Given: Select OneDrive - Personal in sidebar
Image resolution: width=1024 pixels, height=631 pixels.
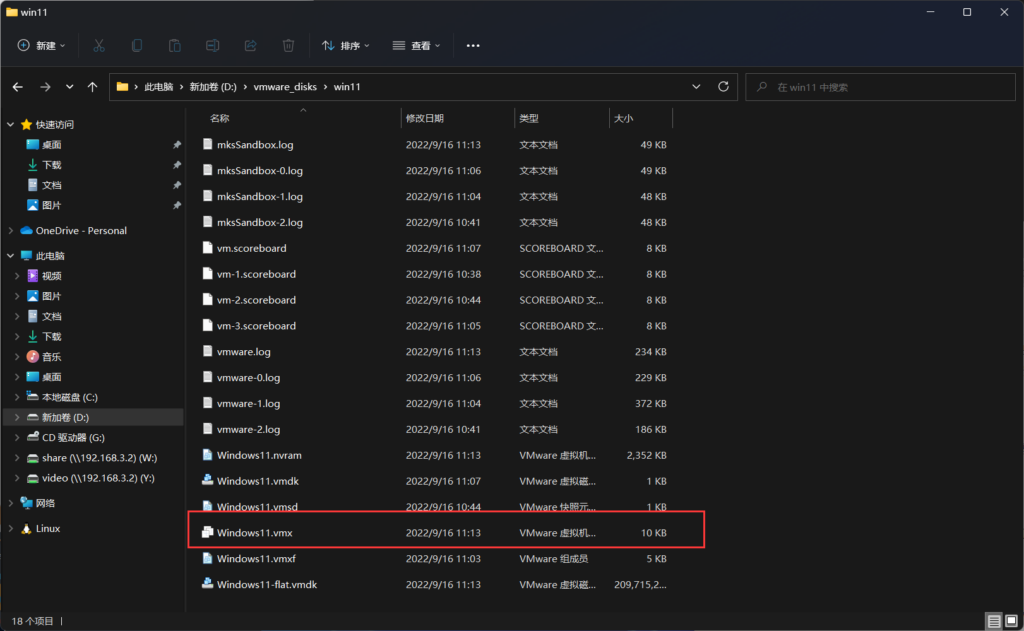Looking at the screenshot, I should coord(81,231).
